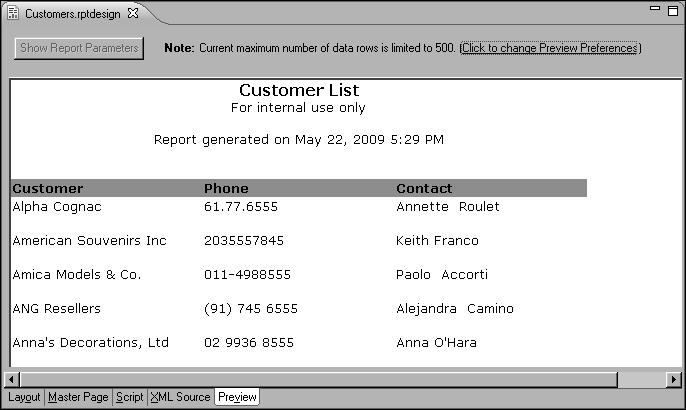This screenshot has height=410, width=686.
Task: Open the Master Page tab
Action: point(78,397)
